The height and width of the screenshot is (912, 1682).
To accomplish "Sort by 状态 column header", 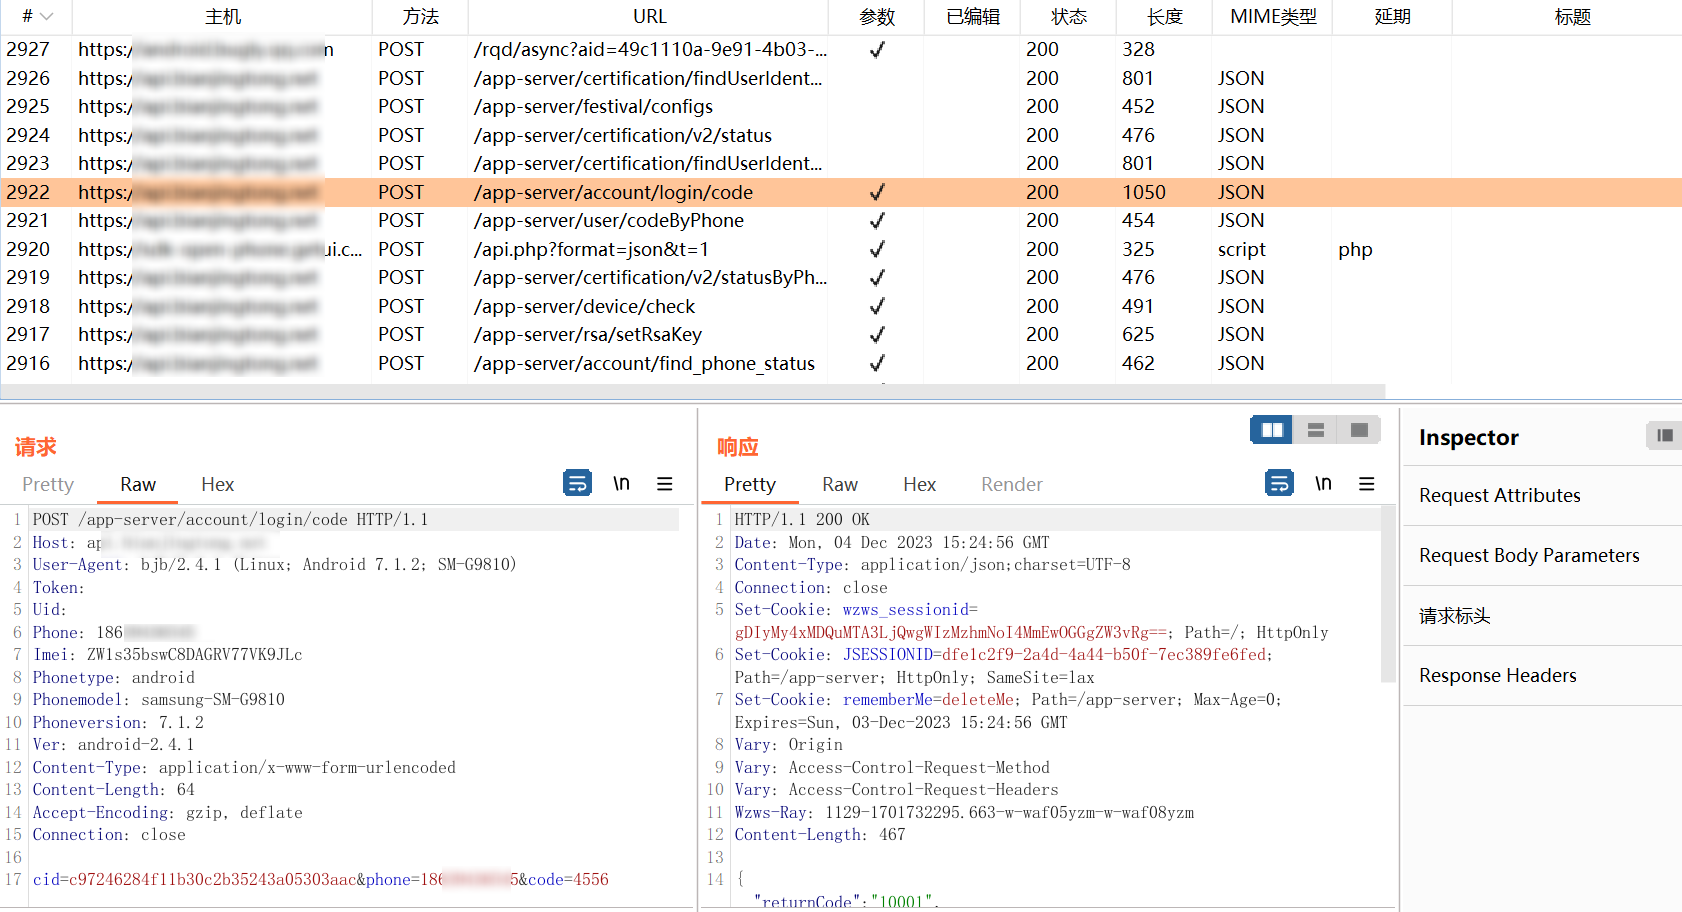I will [1069, 17].
